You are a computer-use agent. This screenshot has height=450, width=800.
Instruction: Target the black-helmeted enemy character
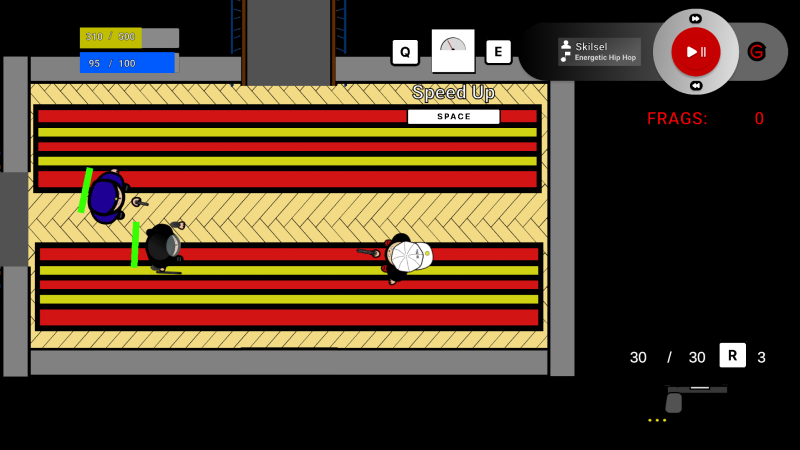tap(161, 245)
